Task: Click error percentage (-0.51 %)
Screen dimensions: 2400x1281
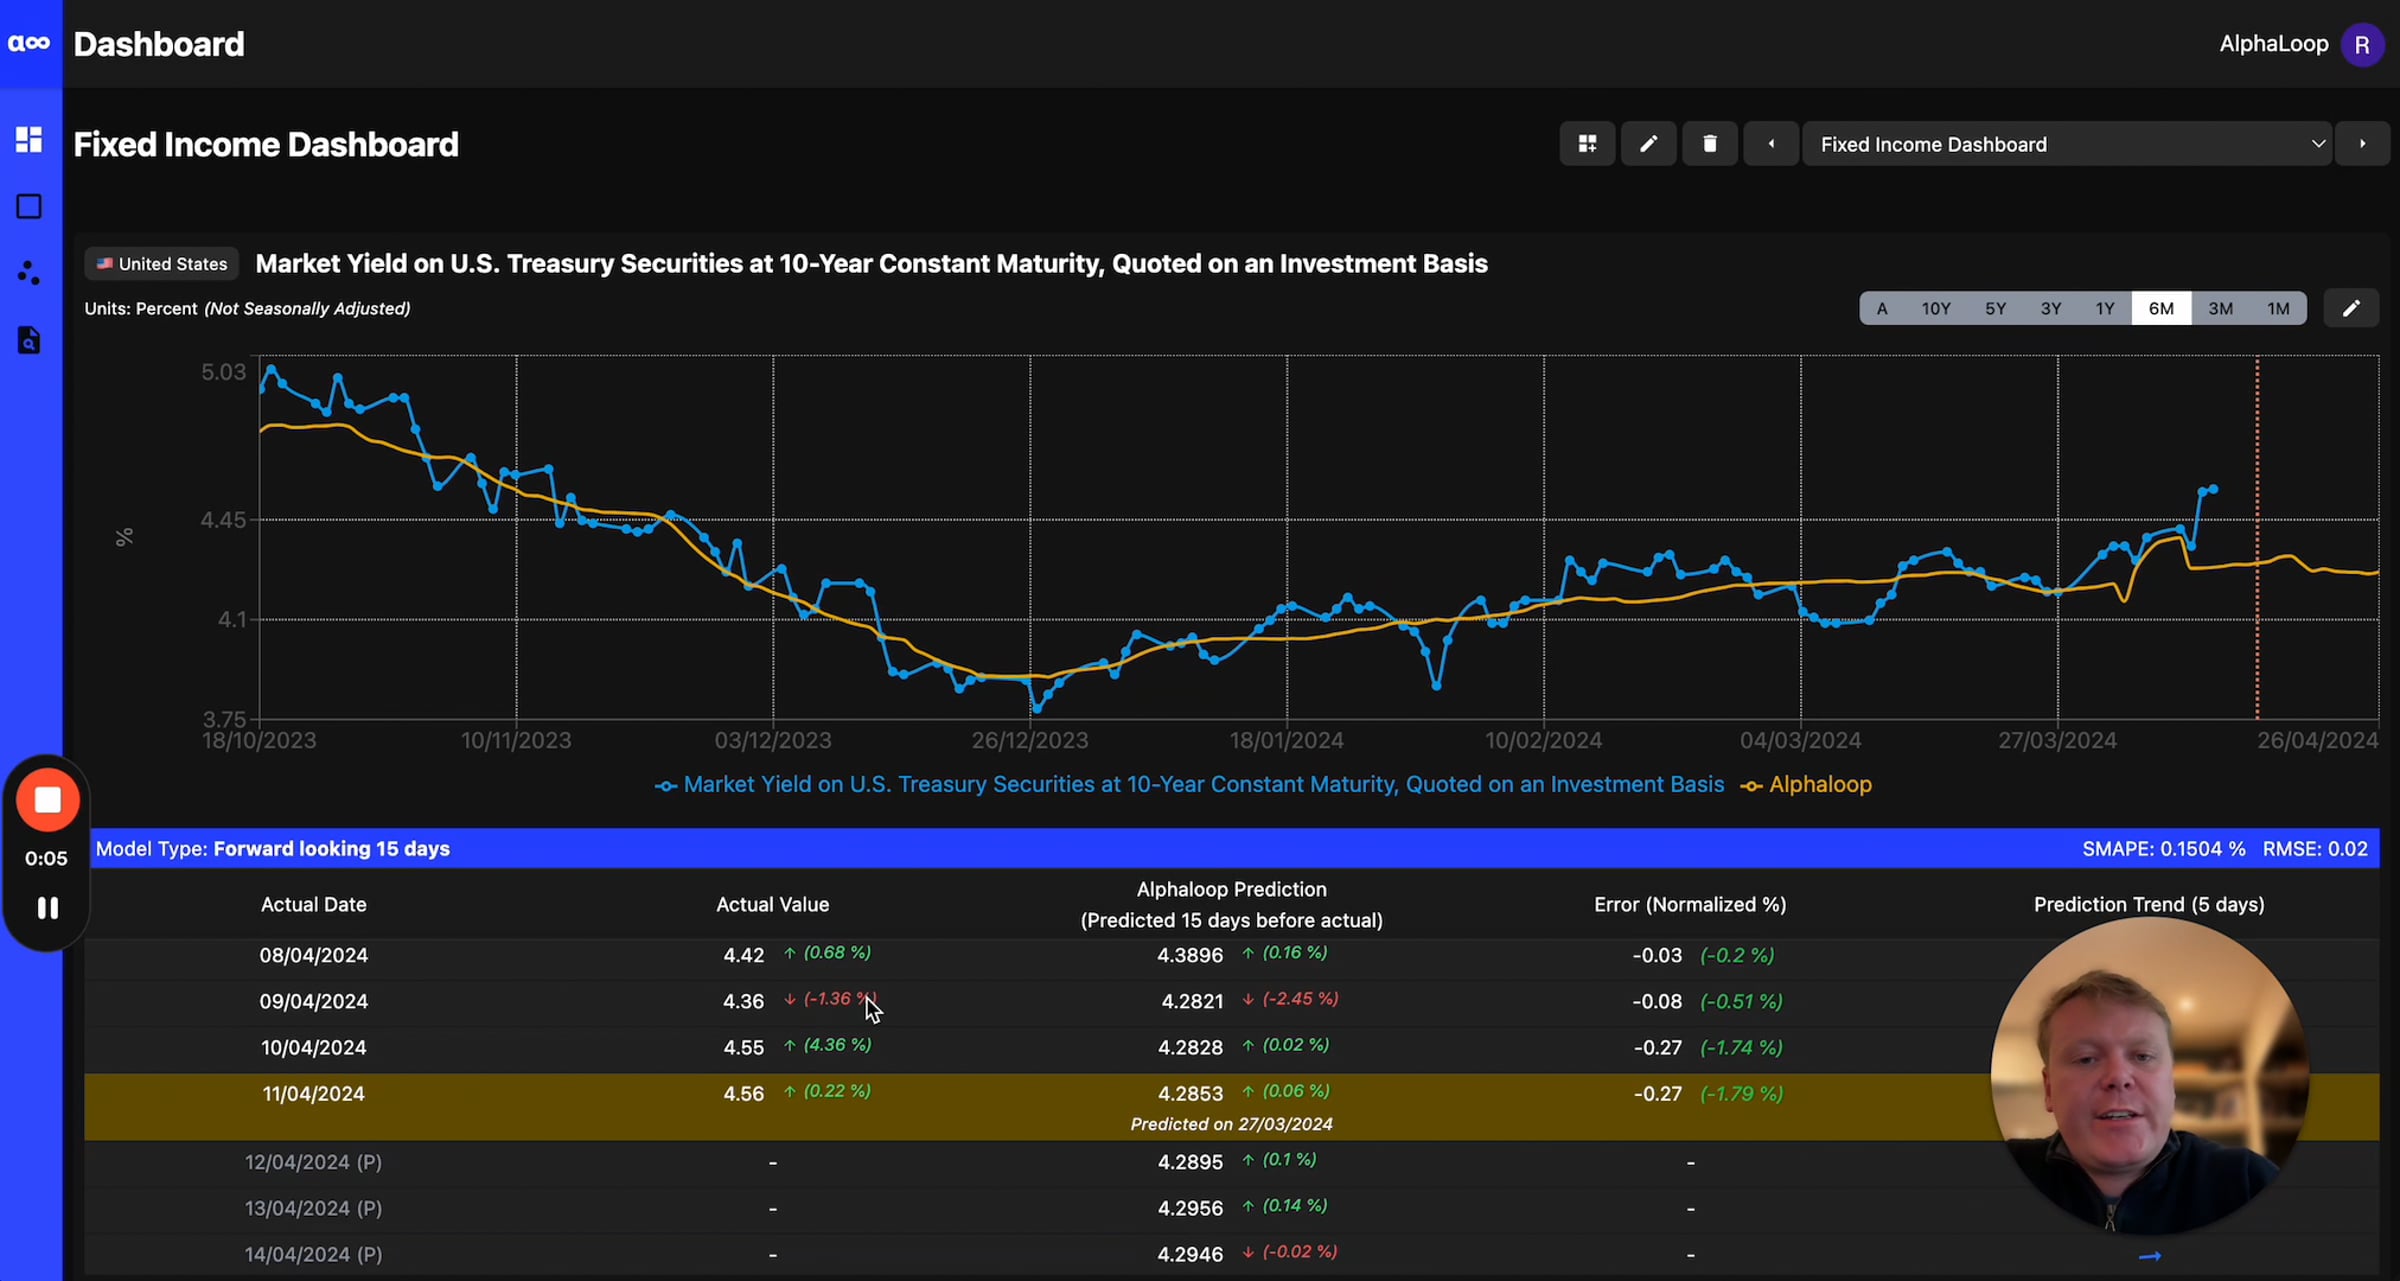Action: point(1741,1002)
